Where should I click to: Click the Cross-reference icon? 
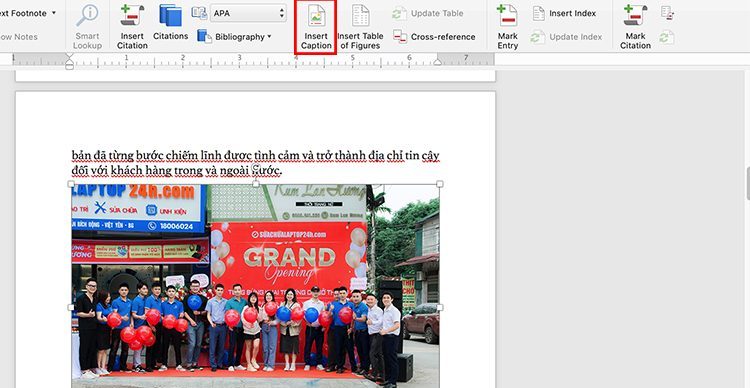[400, 36]
